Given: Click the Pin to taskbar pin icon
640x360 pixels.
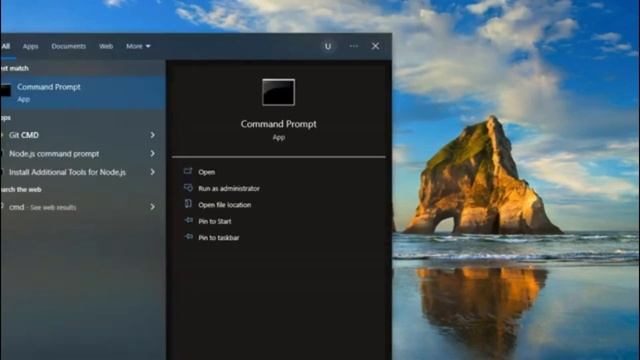Looking at the screenshot, I should [188, 237].
